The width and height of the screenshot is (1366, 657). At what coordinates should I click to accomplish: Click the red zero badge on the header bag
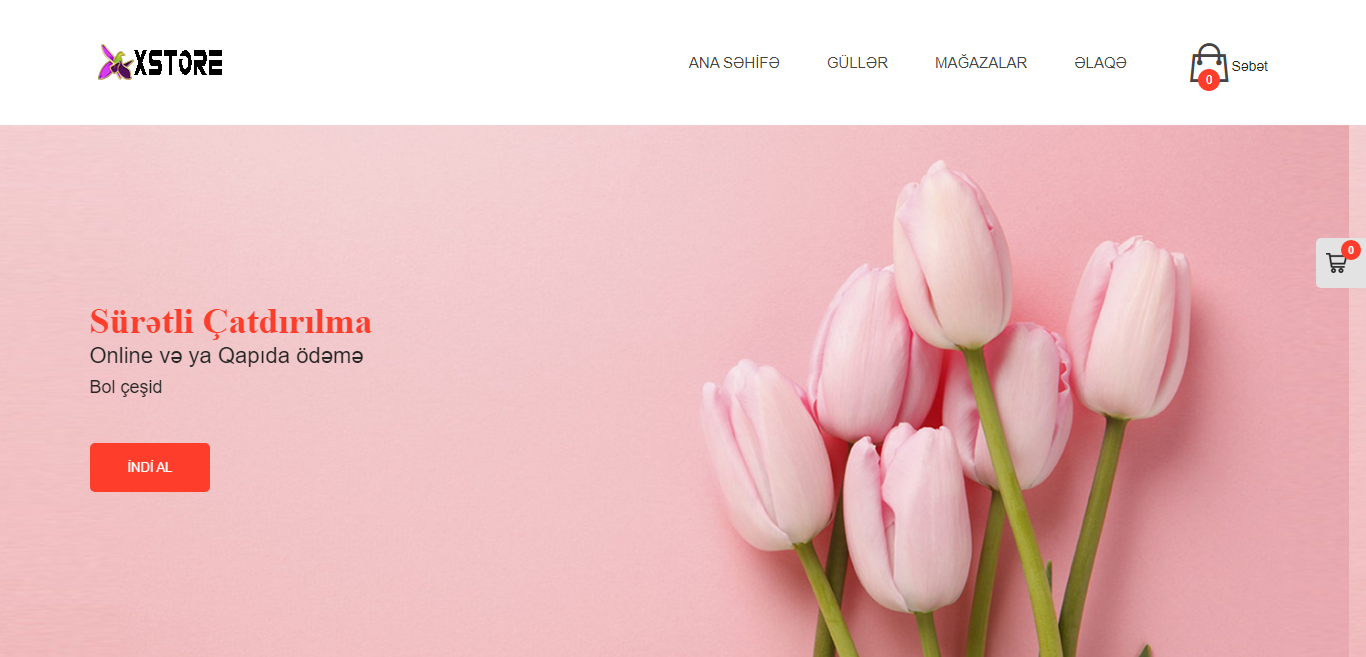point(1209,80)
